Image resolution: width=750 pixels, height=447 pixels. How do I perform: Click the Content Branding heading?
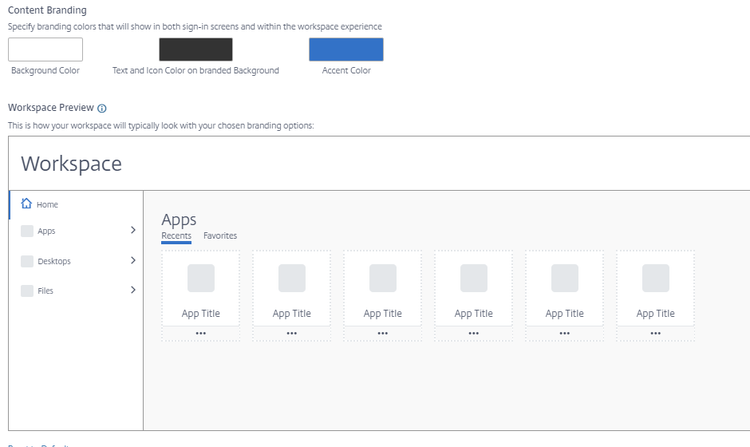click(x=47, y=10)
